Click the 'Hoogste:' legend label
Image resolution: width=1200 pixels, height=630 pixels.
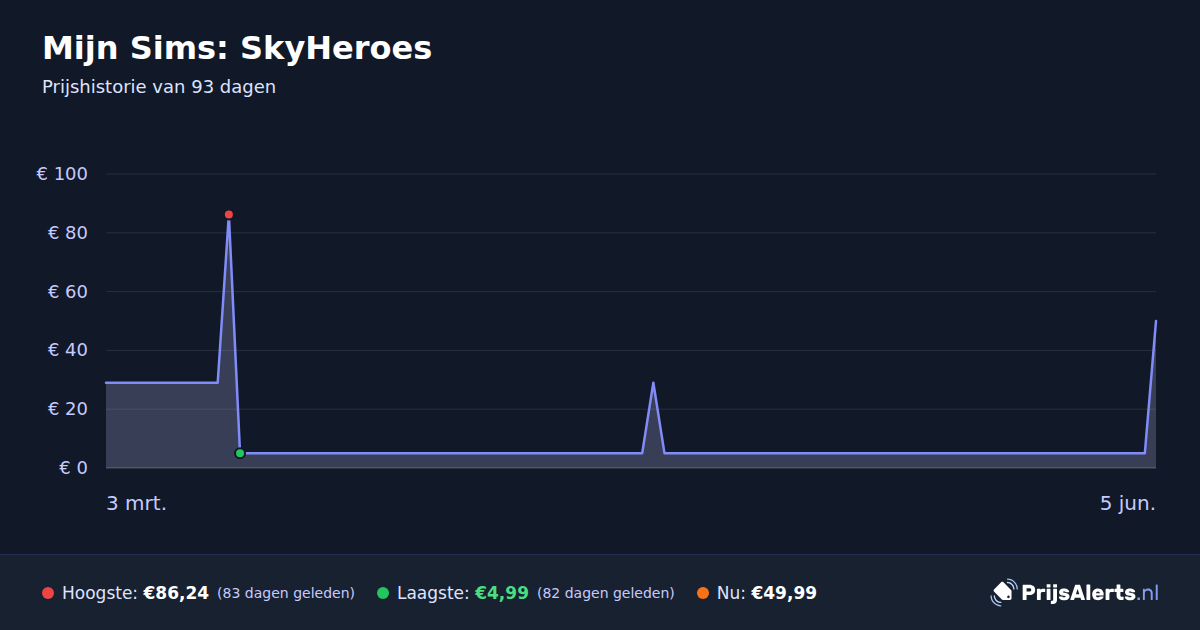pyautogui.click(x=100, y=593)
